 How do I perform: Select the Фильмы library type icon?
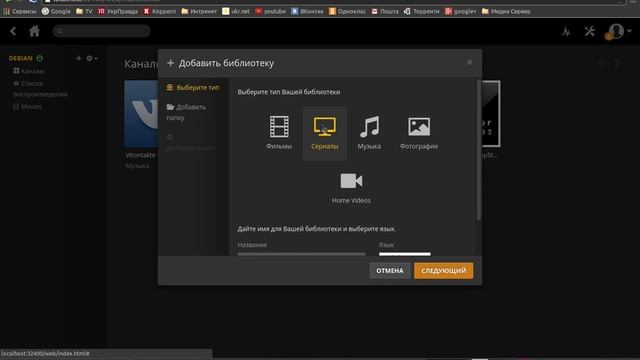pyautogui.click(x=279, y=127)
